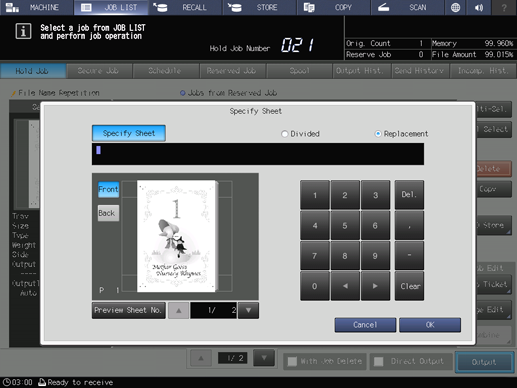Viewport: 517px width, 388px height.
Task: Click keypad digit 6
Action: (x=375, y=225)
